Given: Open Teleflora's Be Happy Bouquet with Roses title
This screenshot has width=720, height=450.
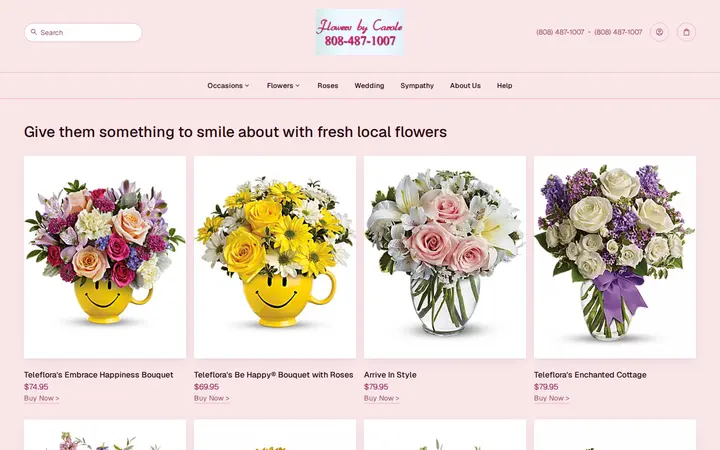Looking at the screenshot, I should coord(274,375).
